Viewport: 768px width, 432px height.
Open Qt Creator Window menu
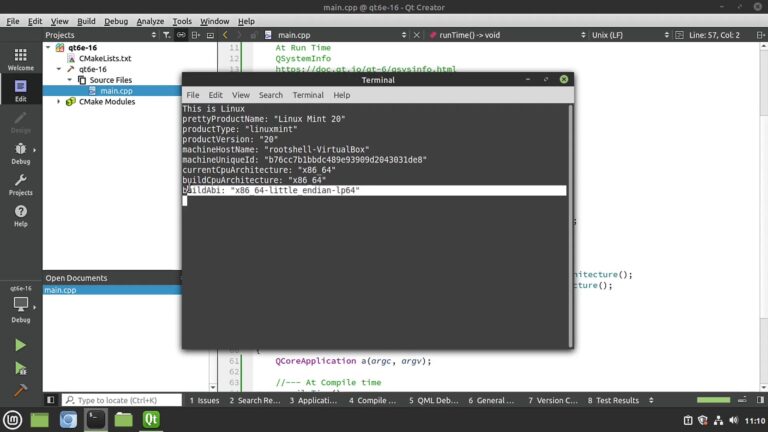(214, 21)
